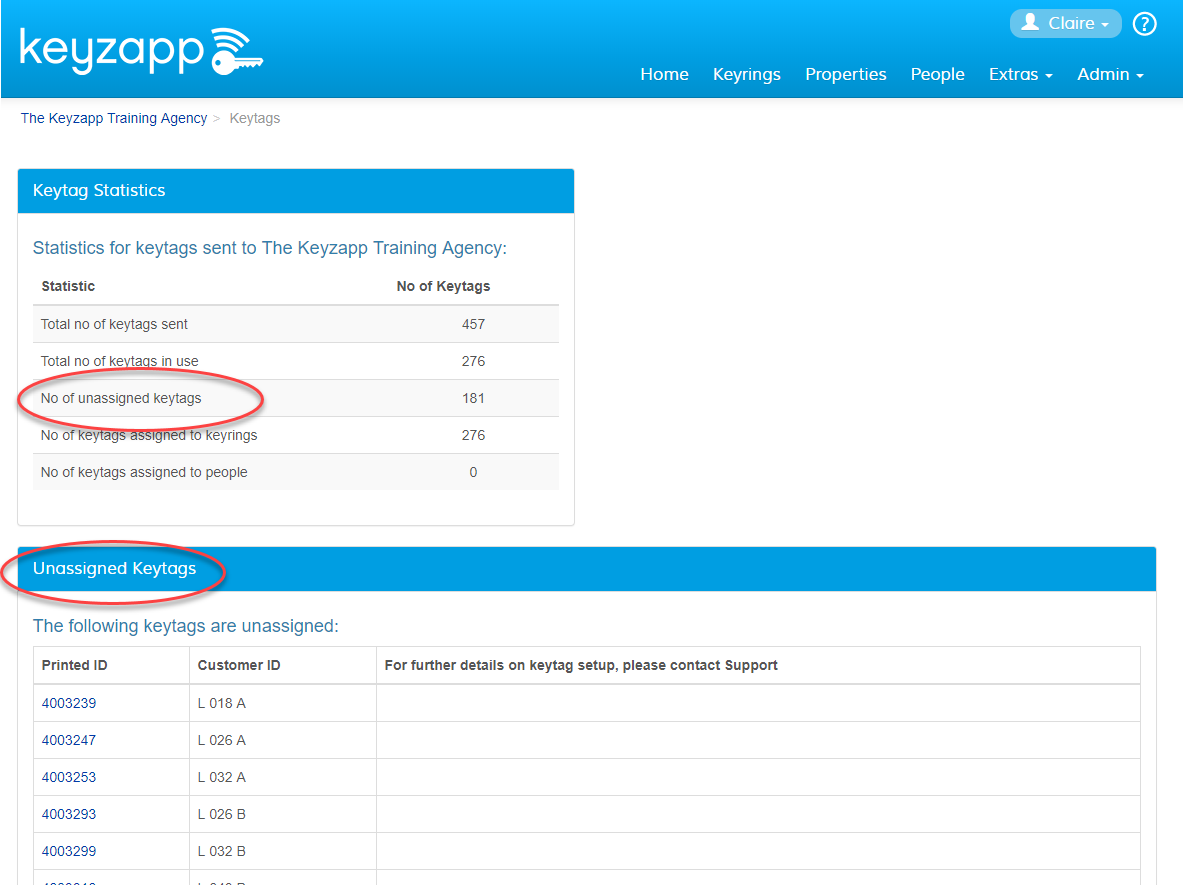Open the People menu item

(x=937, y=75)
